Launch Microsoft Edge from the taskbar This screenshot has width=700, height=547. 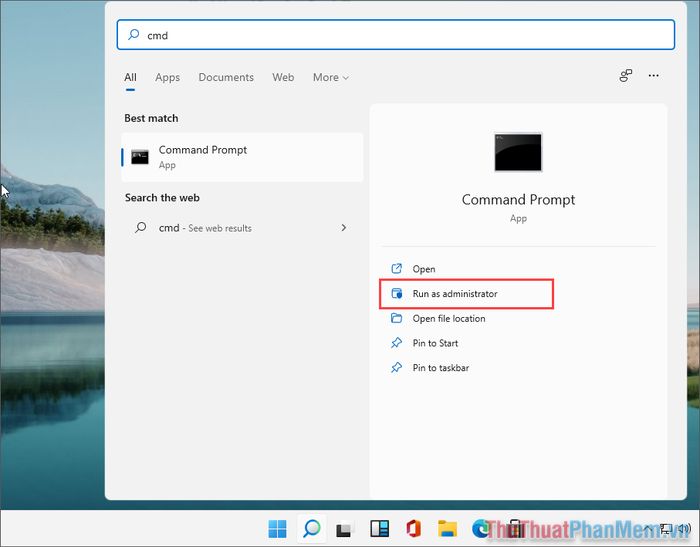(x=480, y=529)
